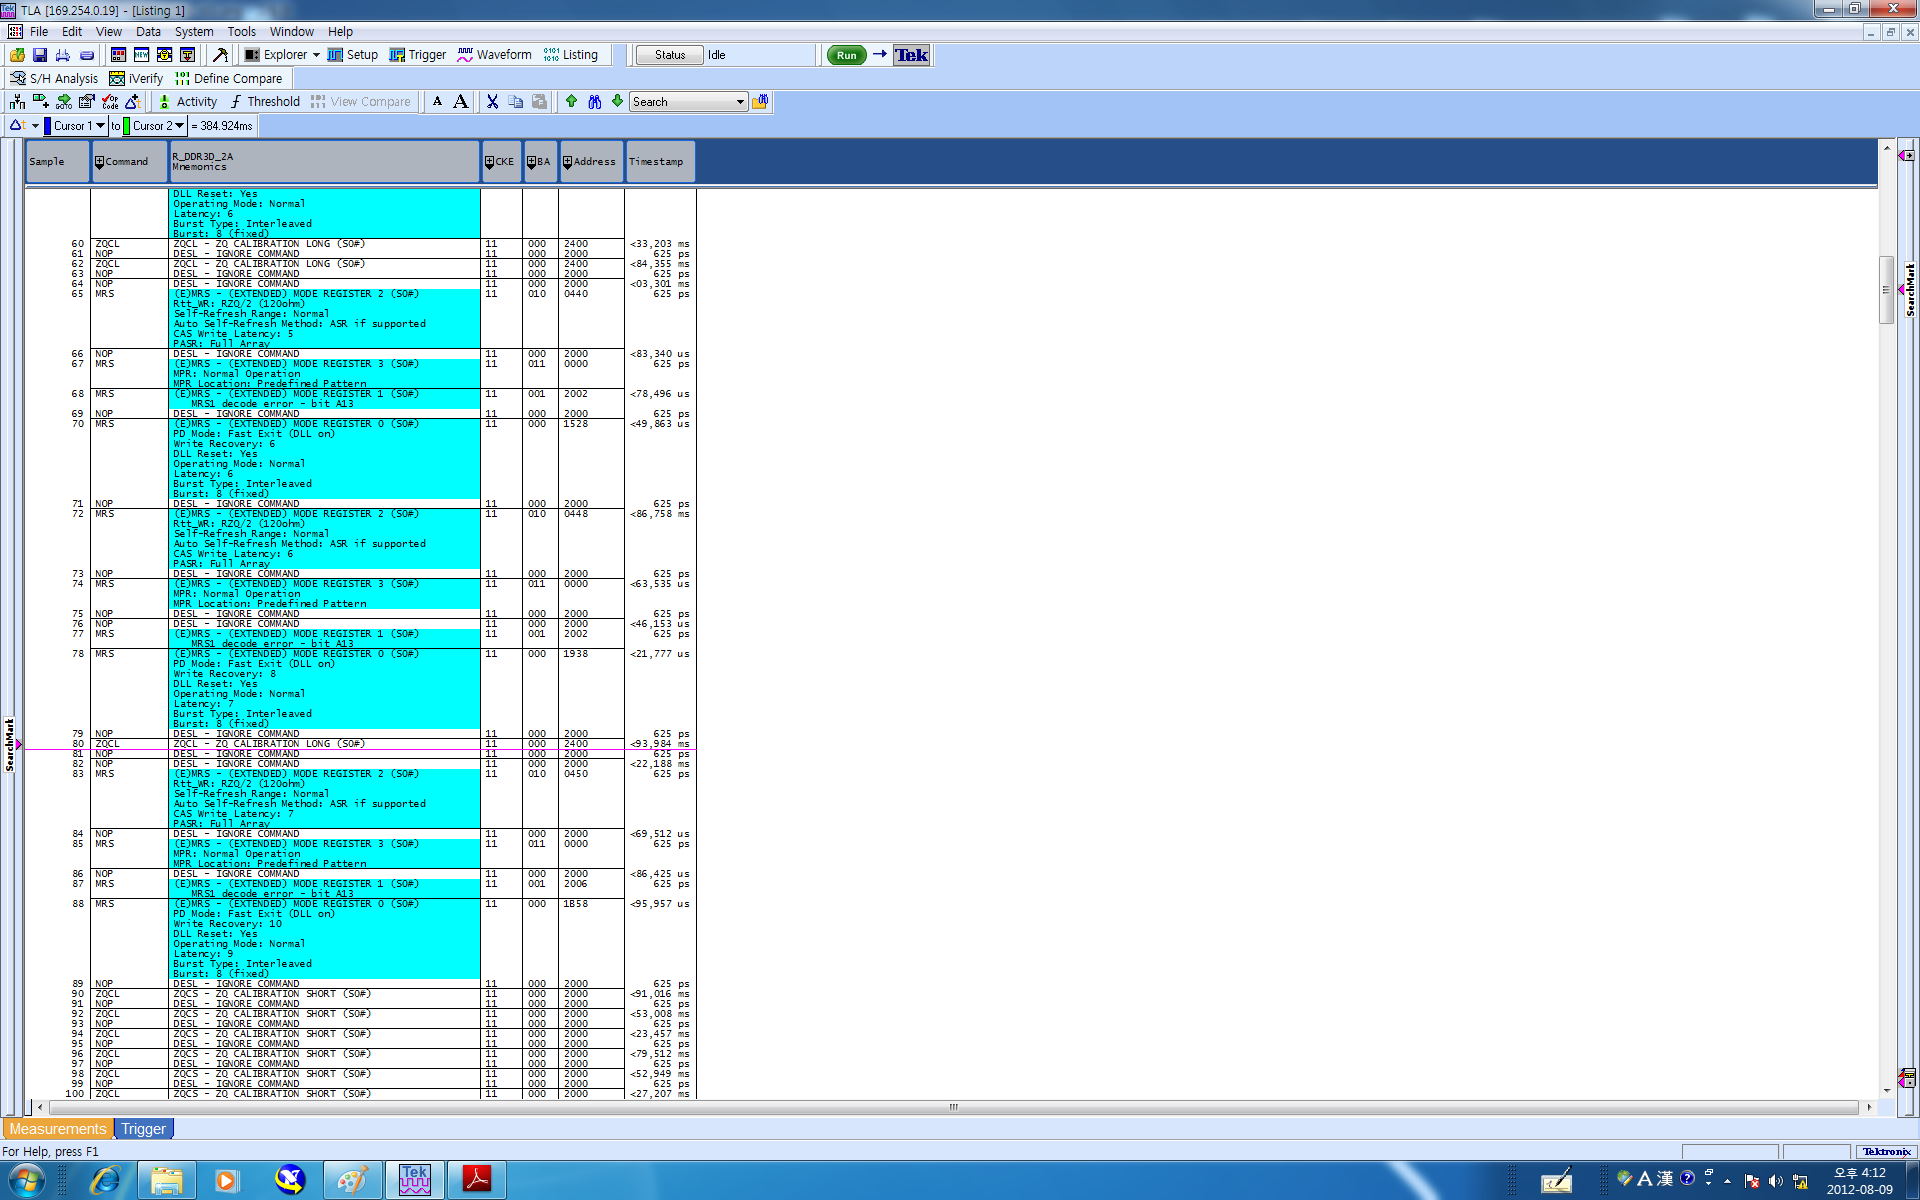Click the larger font size A icon
Screen dimensions: 1920x1200
pyautogui.click(x=460, y=102)
